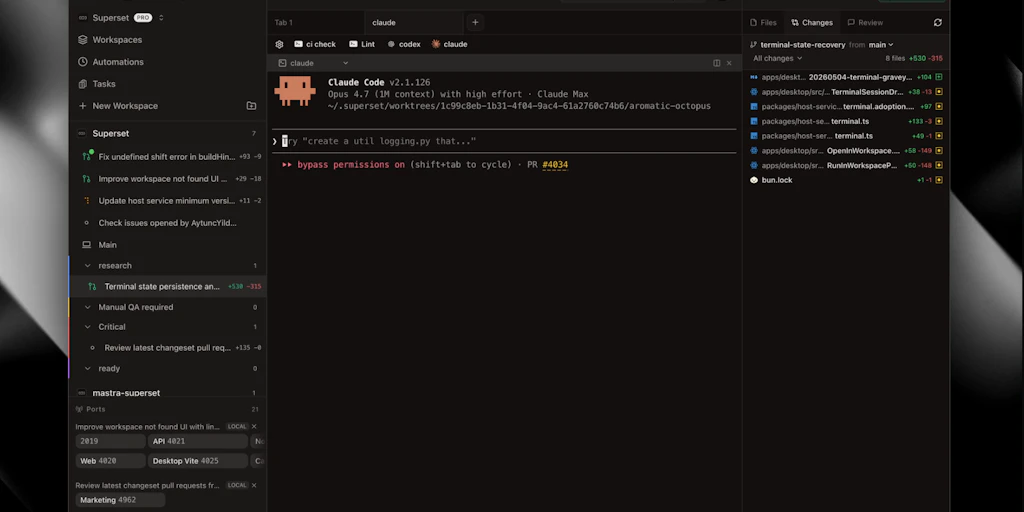Launch the codex preset
Image resolution: width=1024 pixels, height=512 pixels.
click(x=404, y=44)
